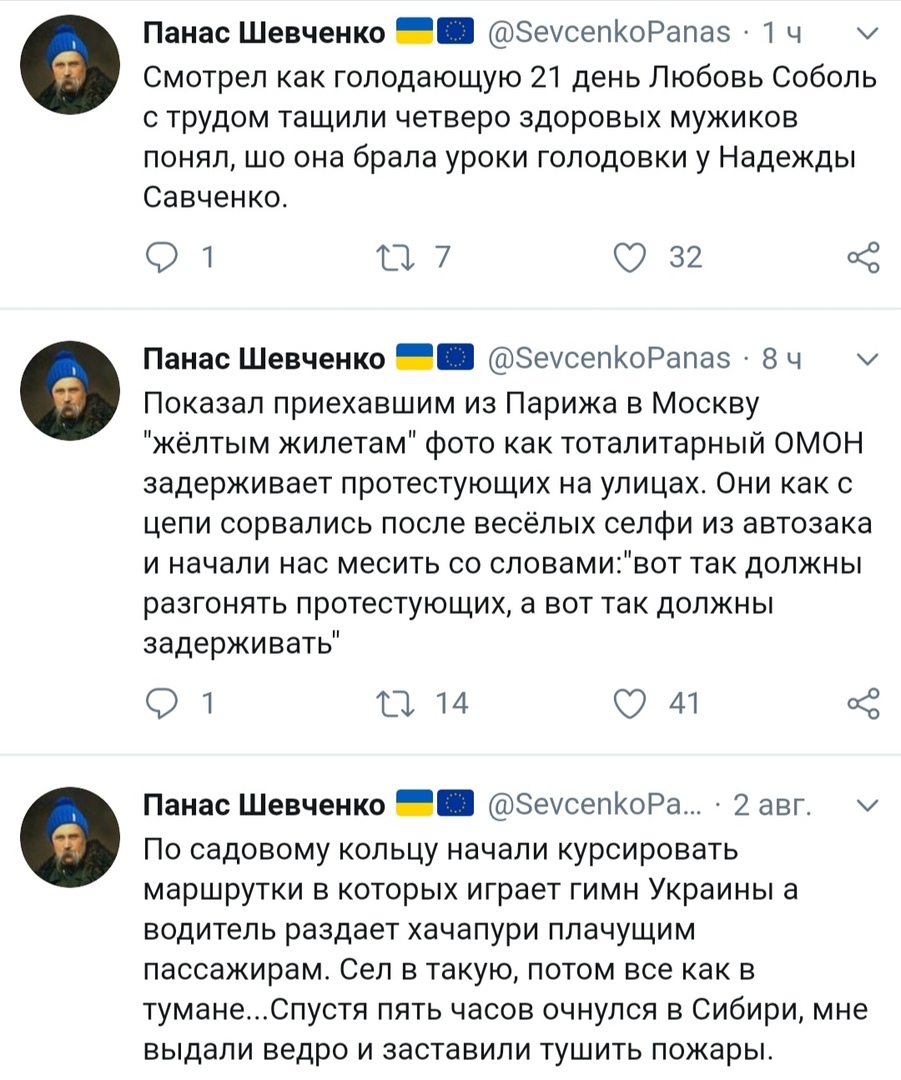The width and height of the screenshot is (901, 1080).
Task: Open the chevron menu on the 2 авг. tweet
Action: (x=868, y=805)
